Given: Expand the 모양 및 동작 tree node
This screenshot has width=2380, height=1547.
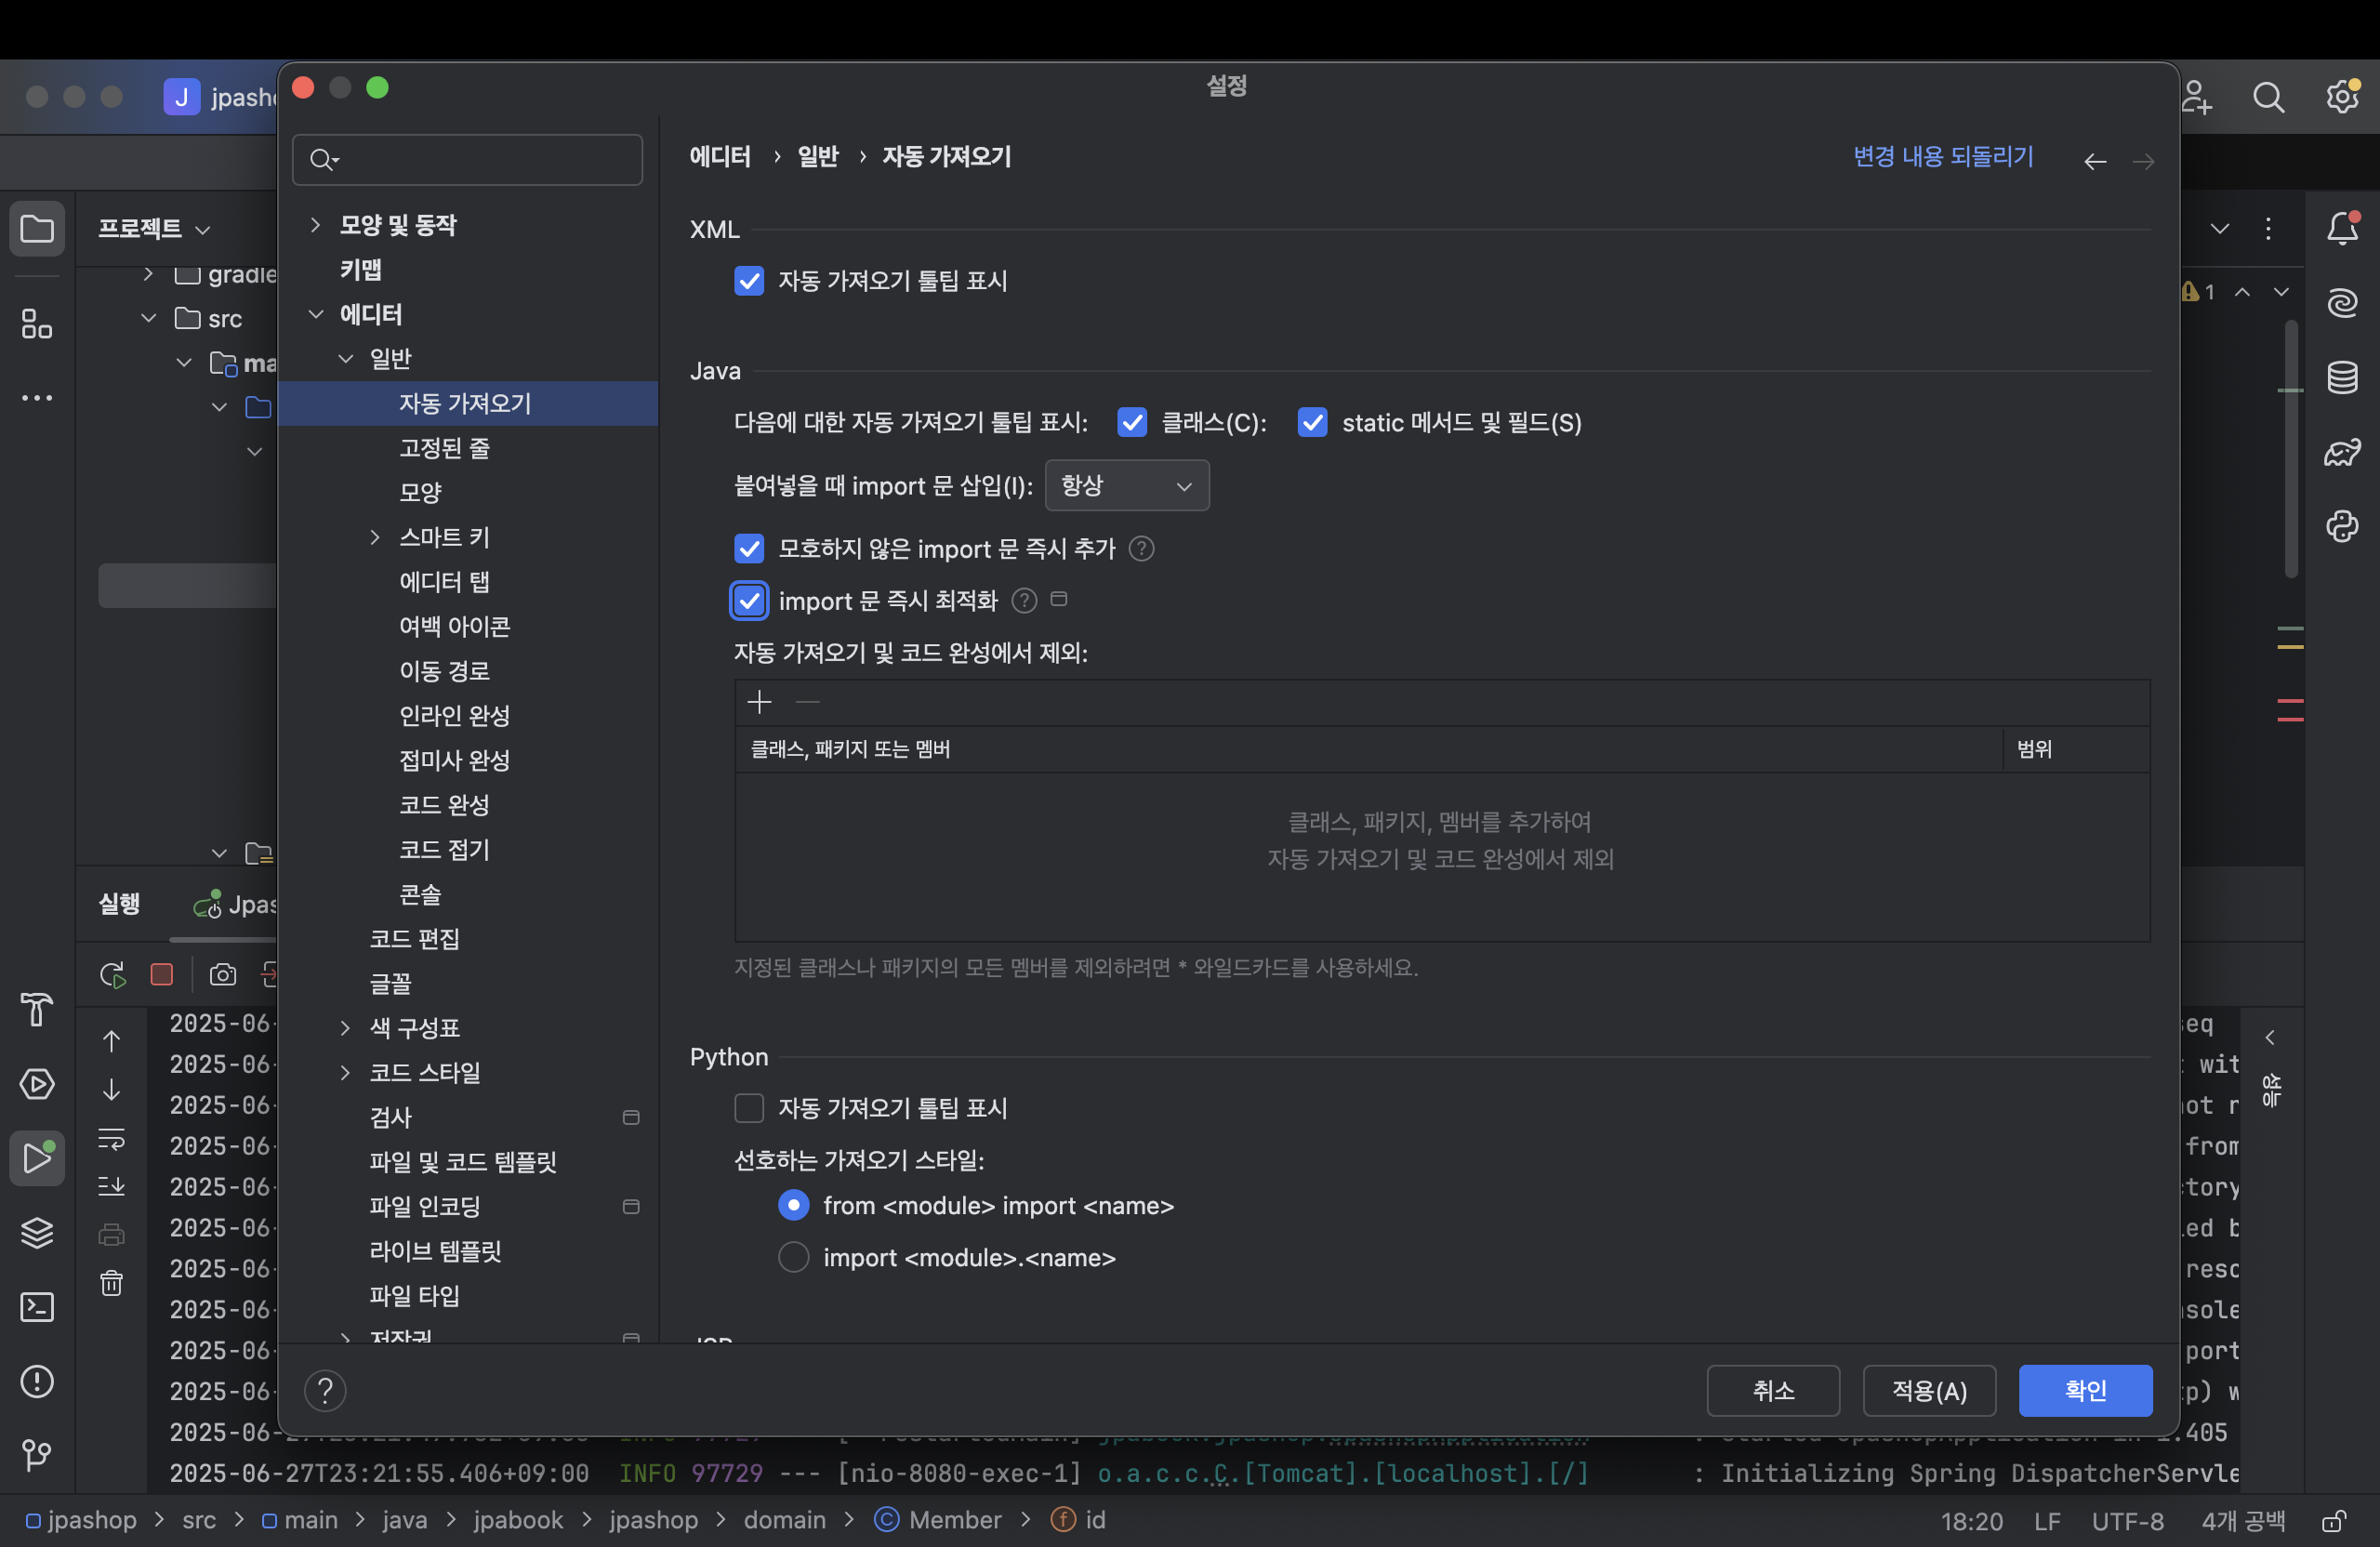Looking at the screenshot, I should [x=316, y=225].
